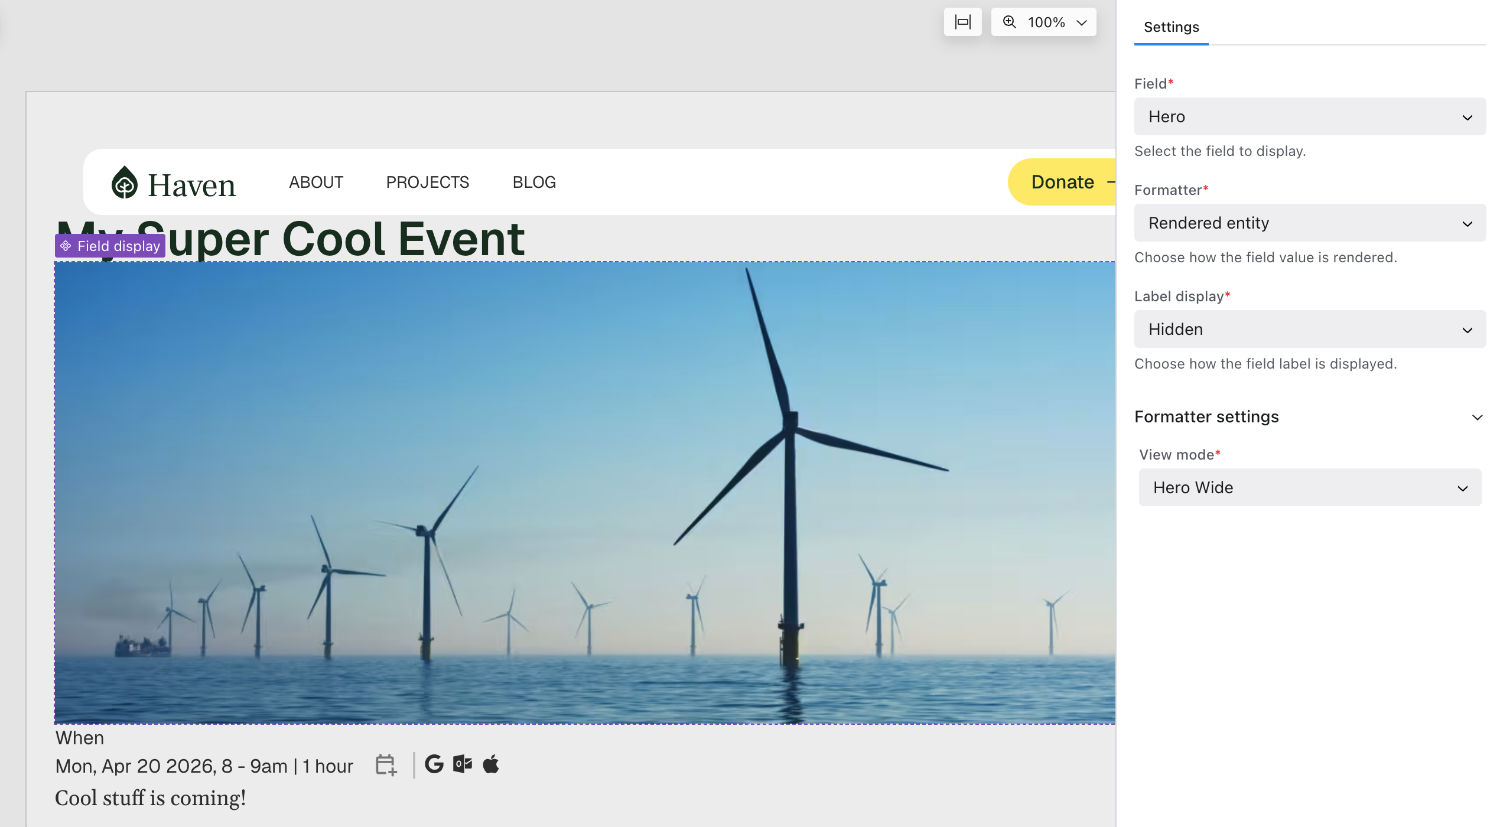Click the 'When' label text
The width and height of the screenshot is (1500, 827).
pyautogui.click(x=80, y=738)
